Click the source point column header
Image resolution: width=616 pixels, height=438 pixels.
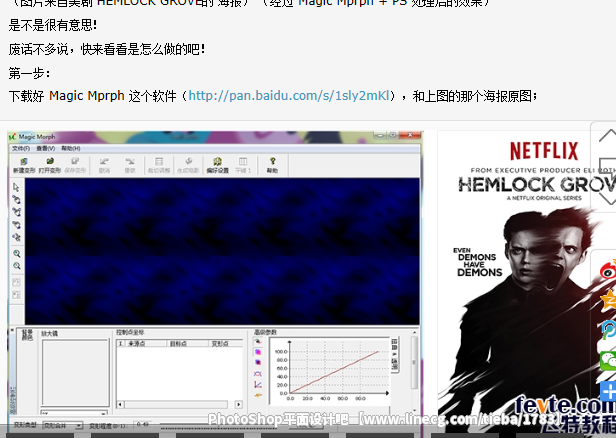coord(145,343)
